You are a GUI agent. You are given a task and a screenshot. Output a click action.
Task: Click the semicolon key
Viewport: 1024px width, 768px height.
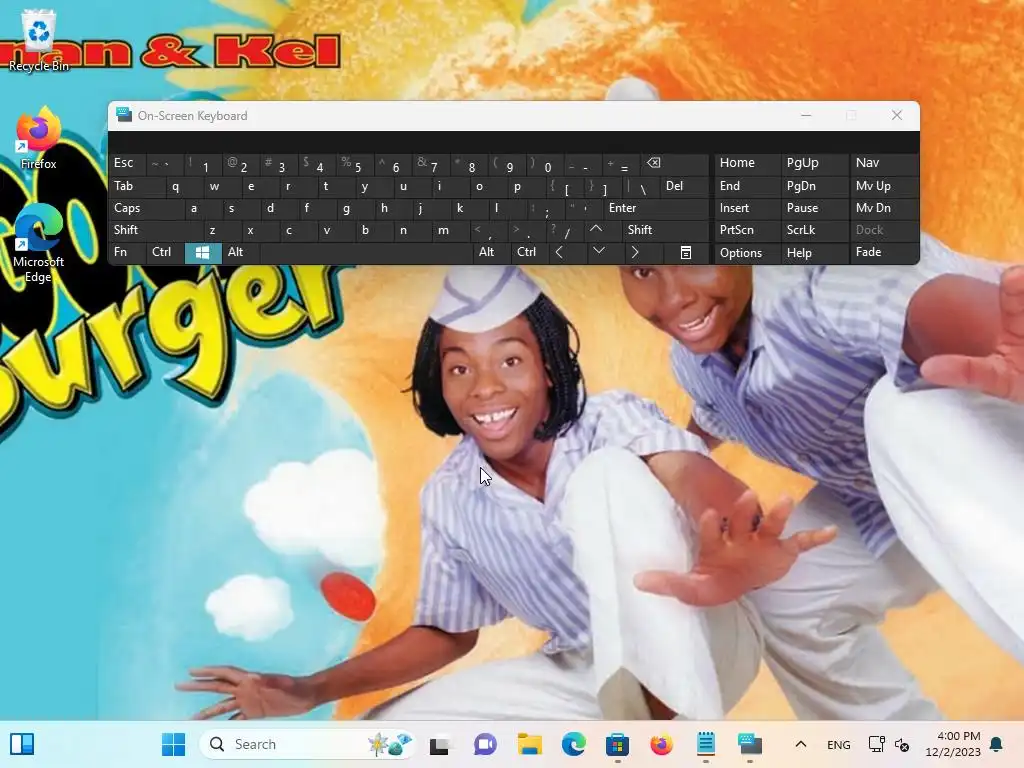545,208
